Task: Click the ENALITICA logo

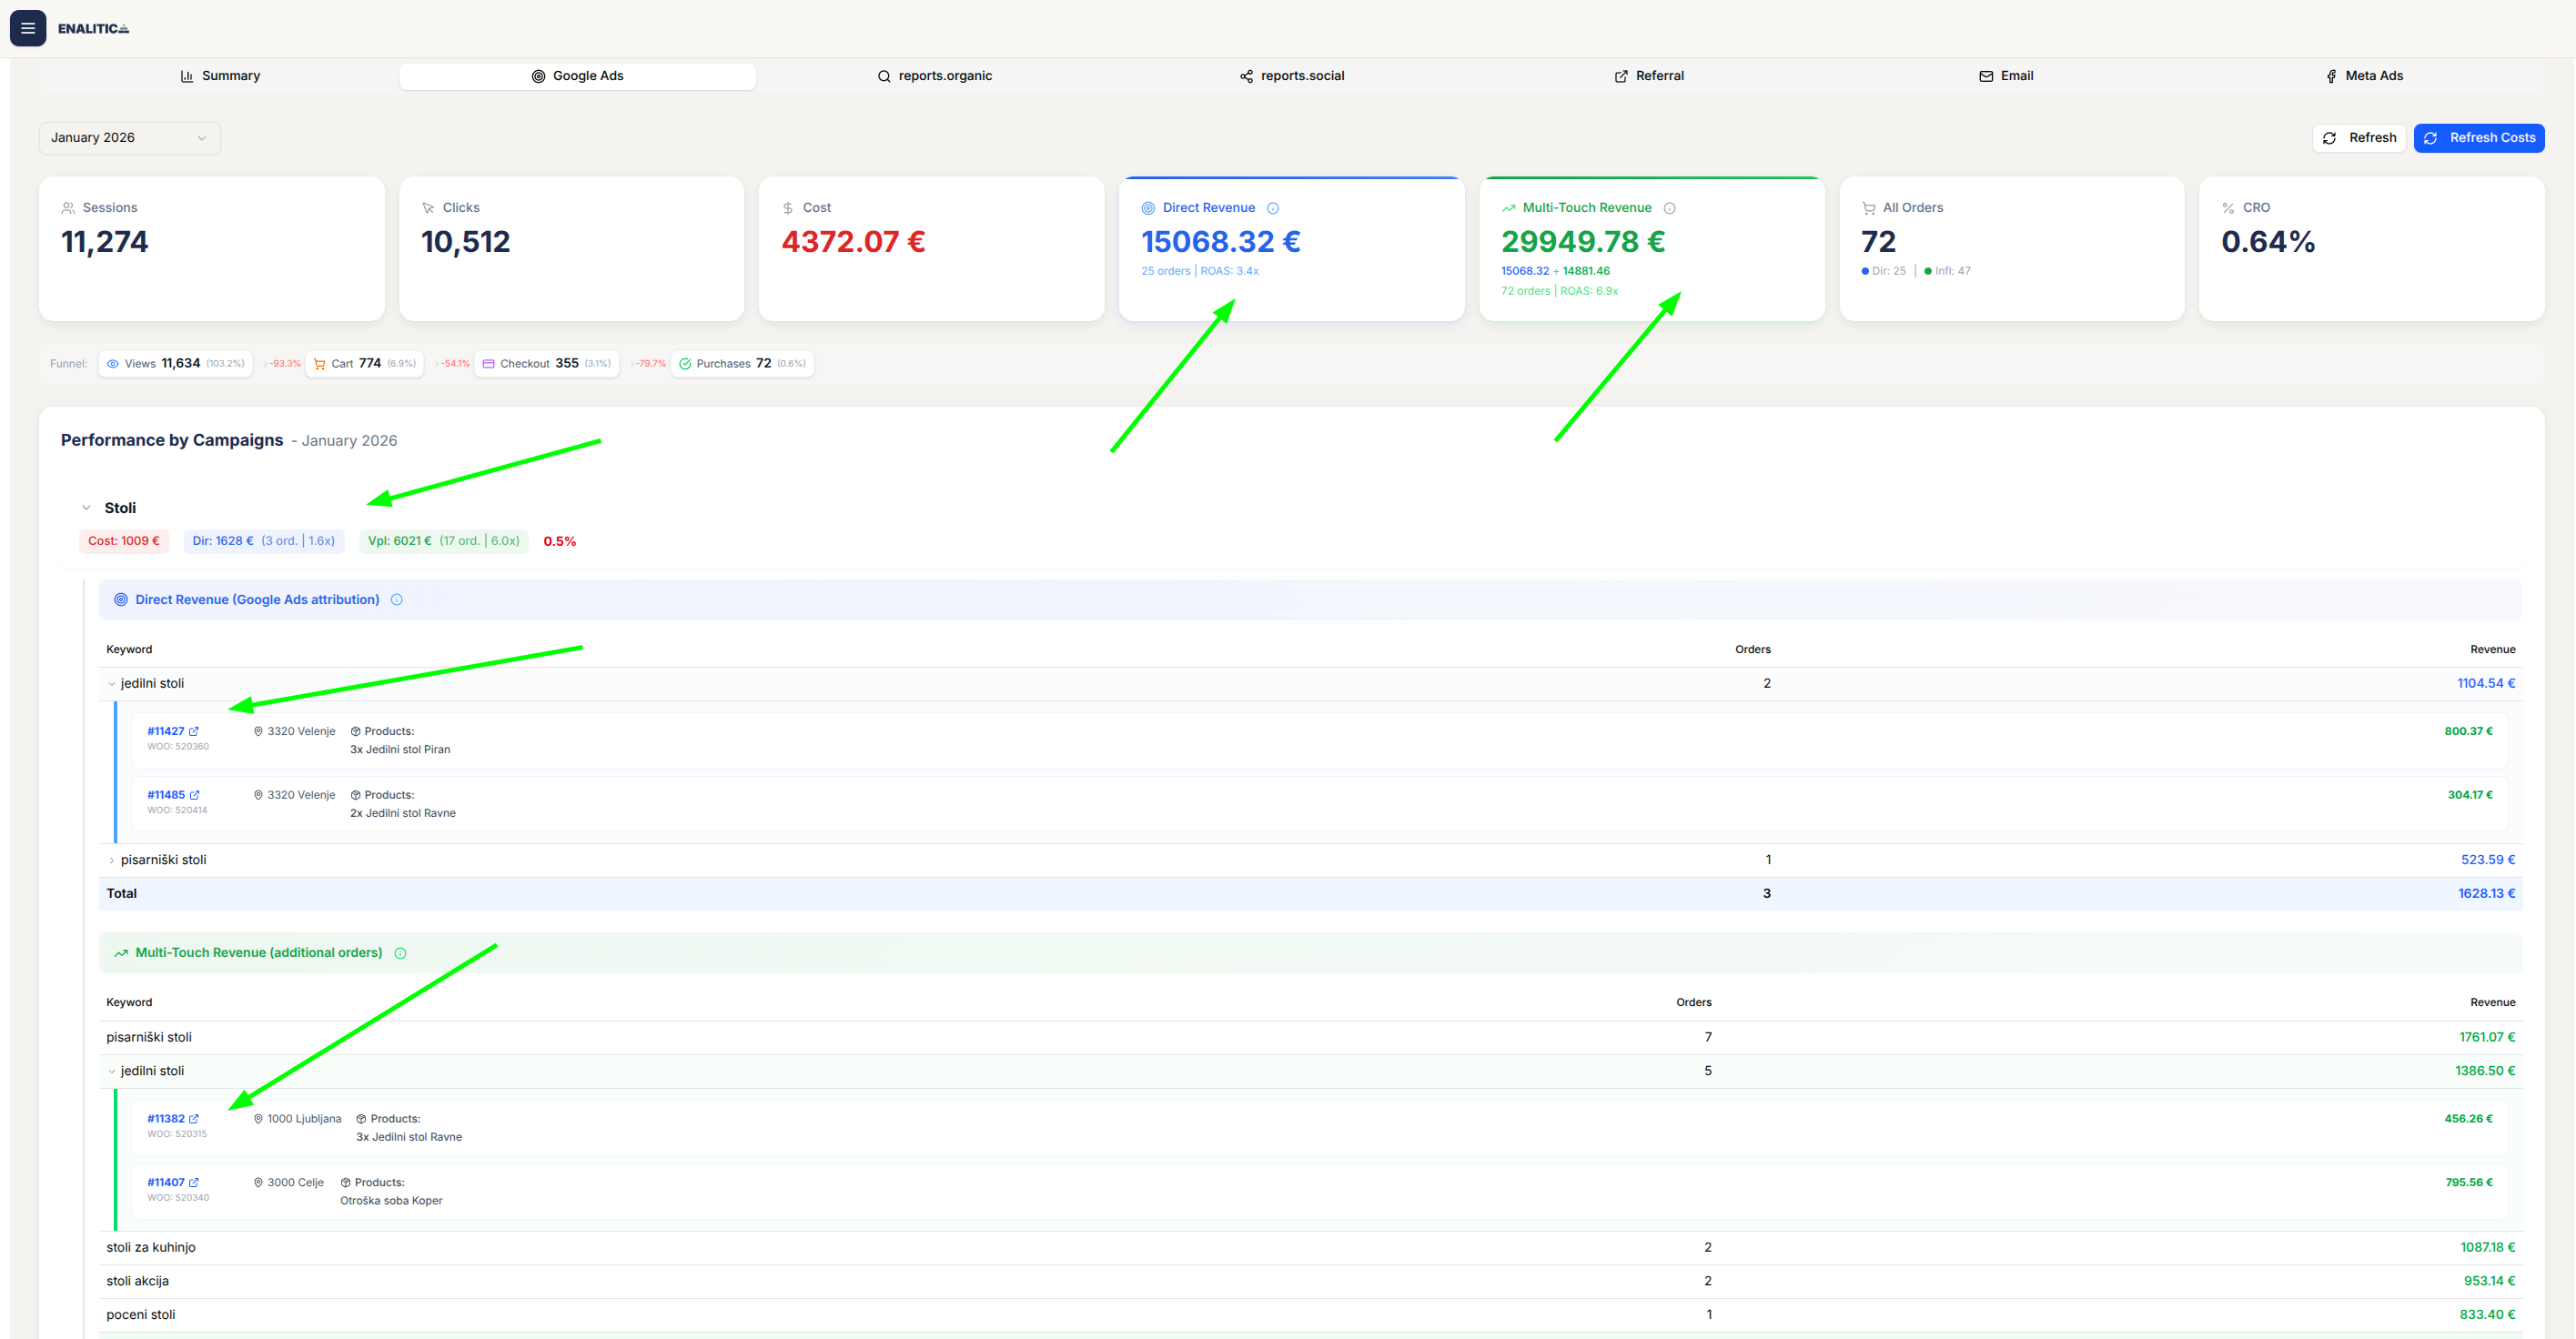Action: [x=92, y=28]
